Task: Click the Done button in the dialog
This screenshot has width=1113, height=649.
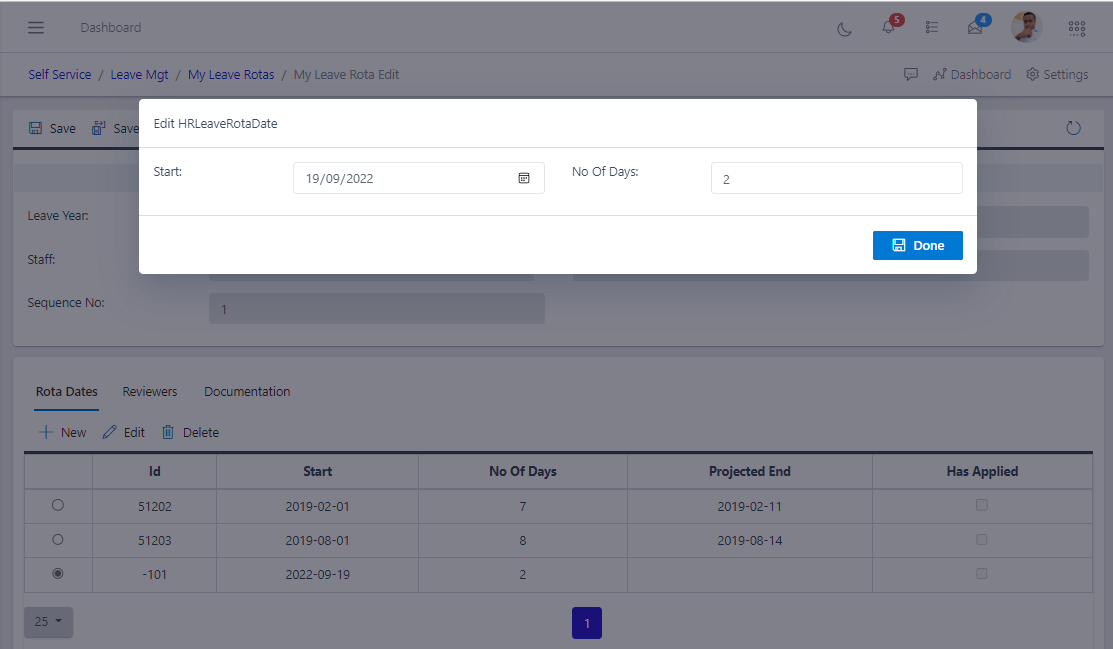Action: [x=917, y=245]
